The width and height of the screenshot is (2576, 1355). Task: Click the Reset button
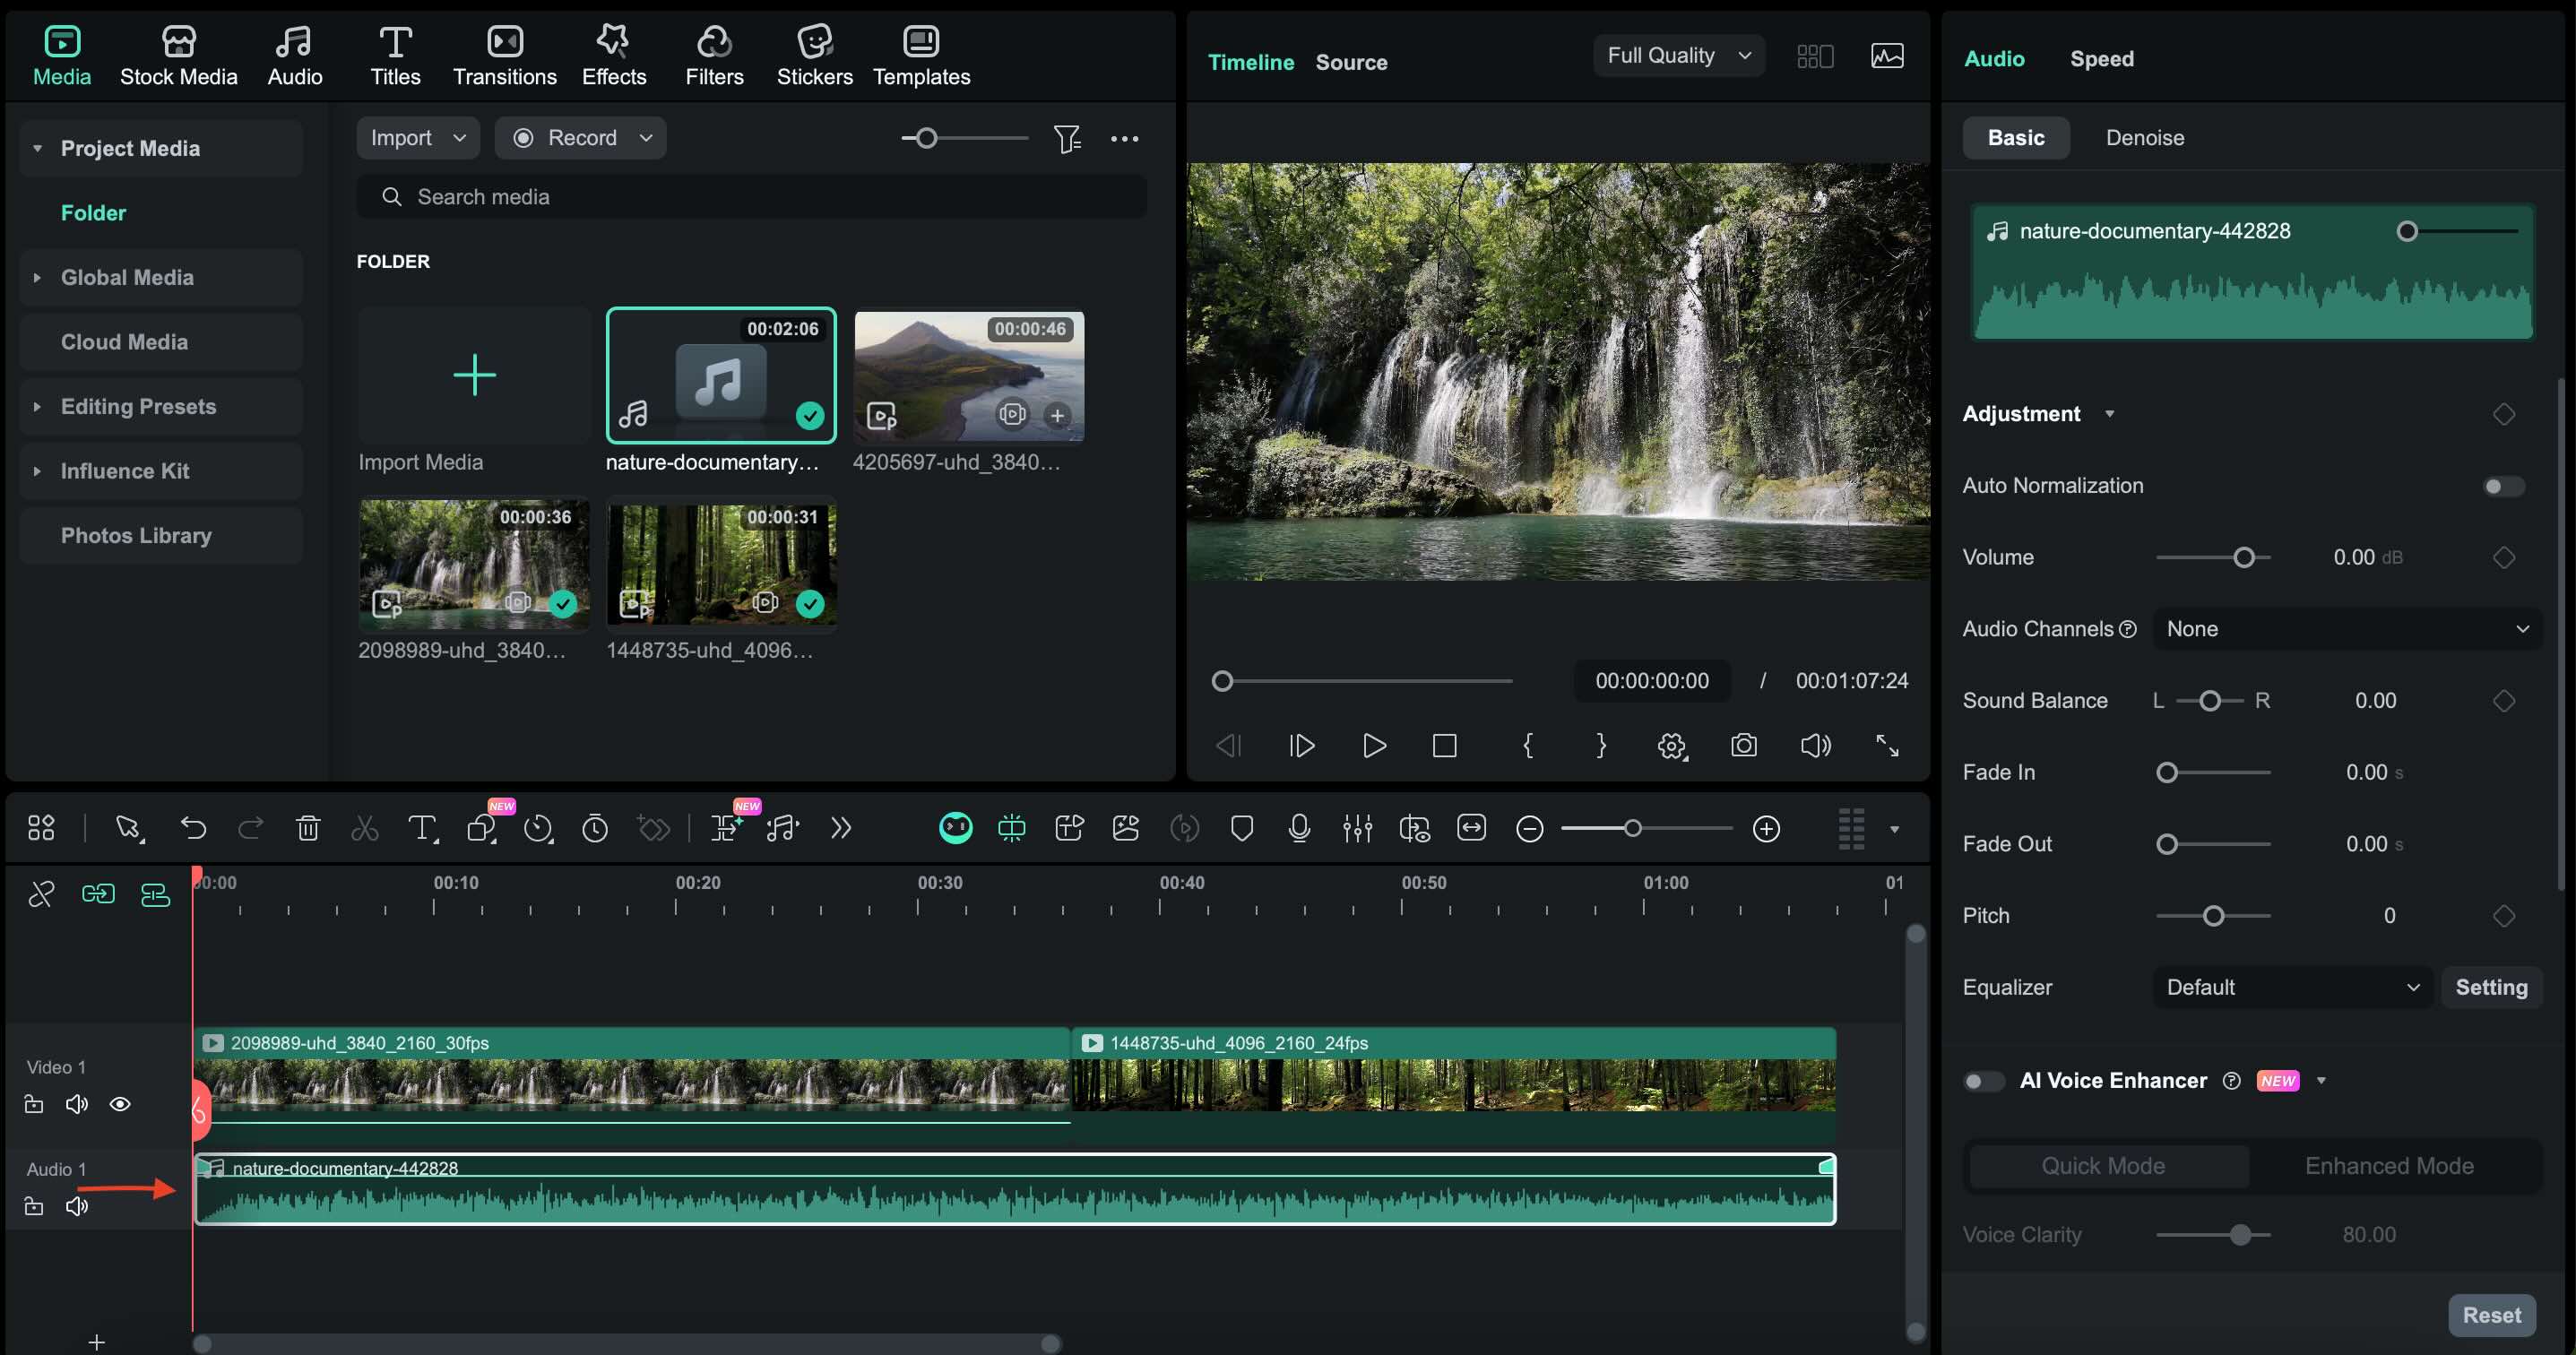point(2490,1315)
